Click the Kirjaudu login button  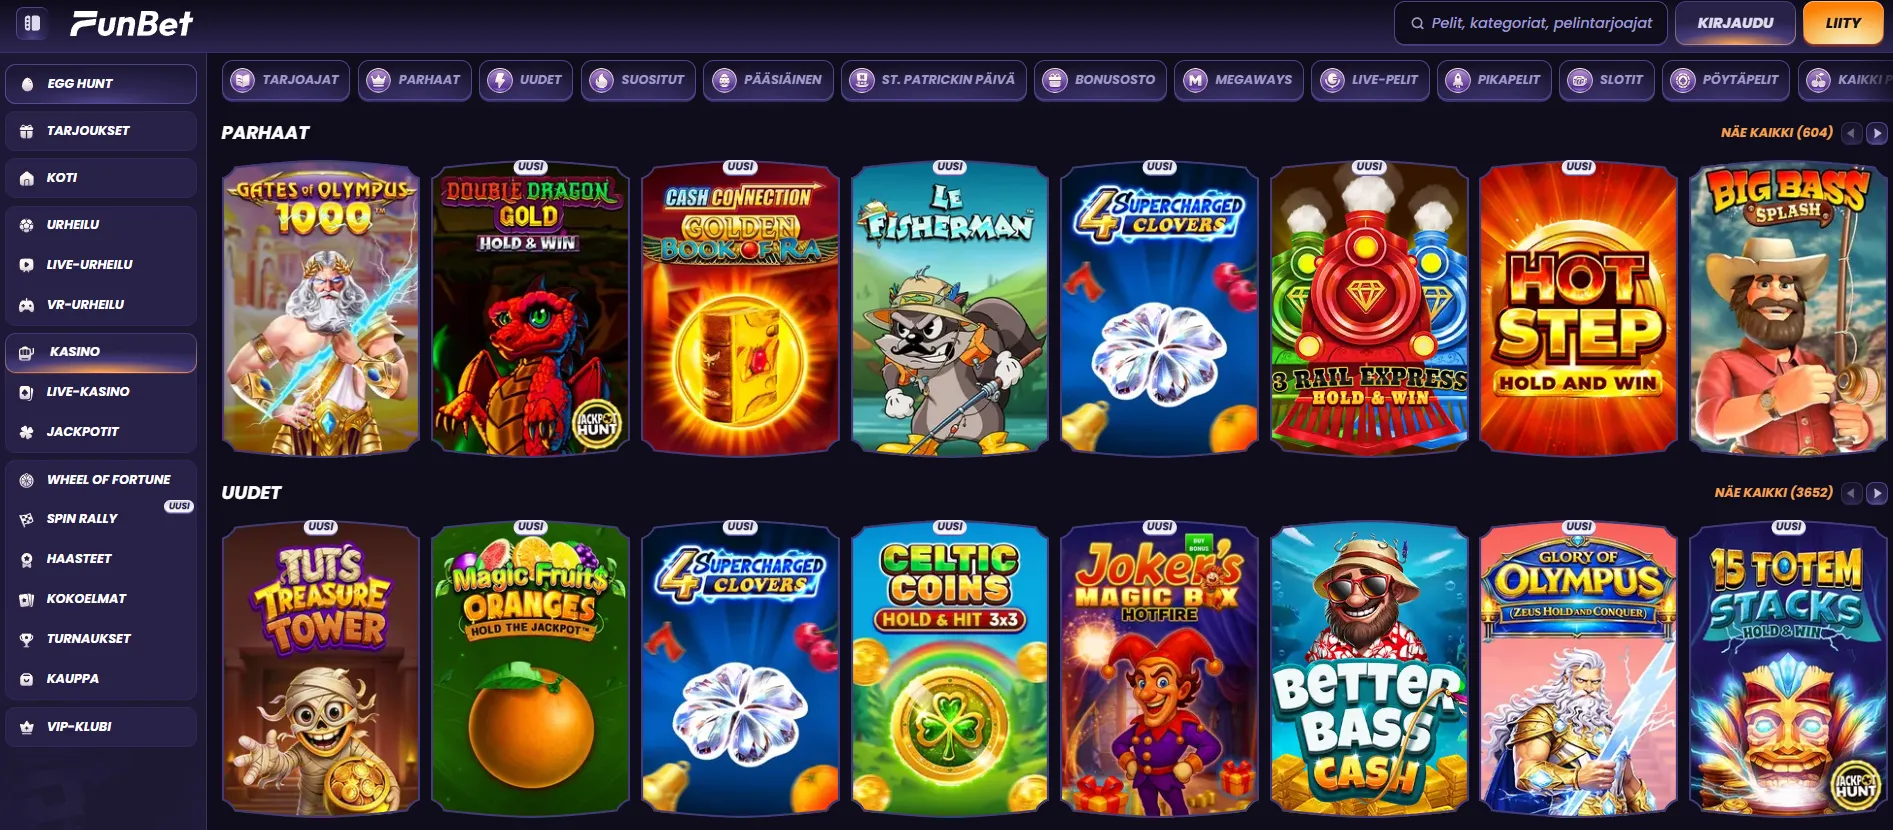pyautogui.click(x=1735, y=23)
